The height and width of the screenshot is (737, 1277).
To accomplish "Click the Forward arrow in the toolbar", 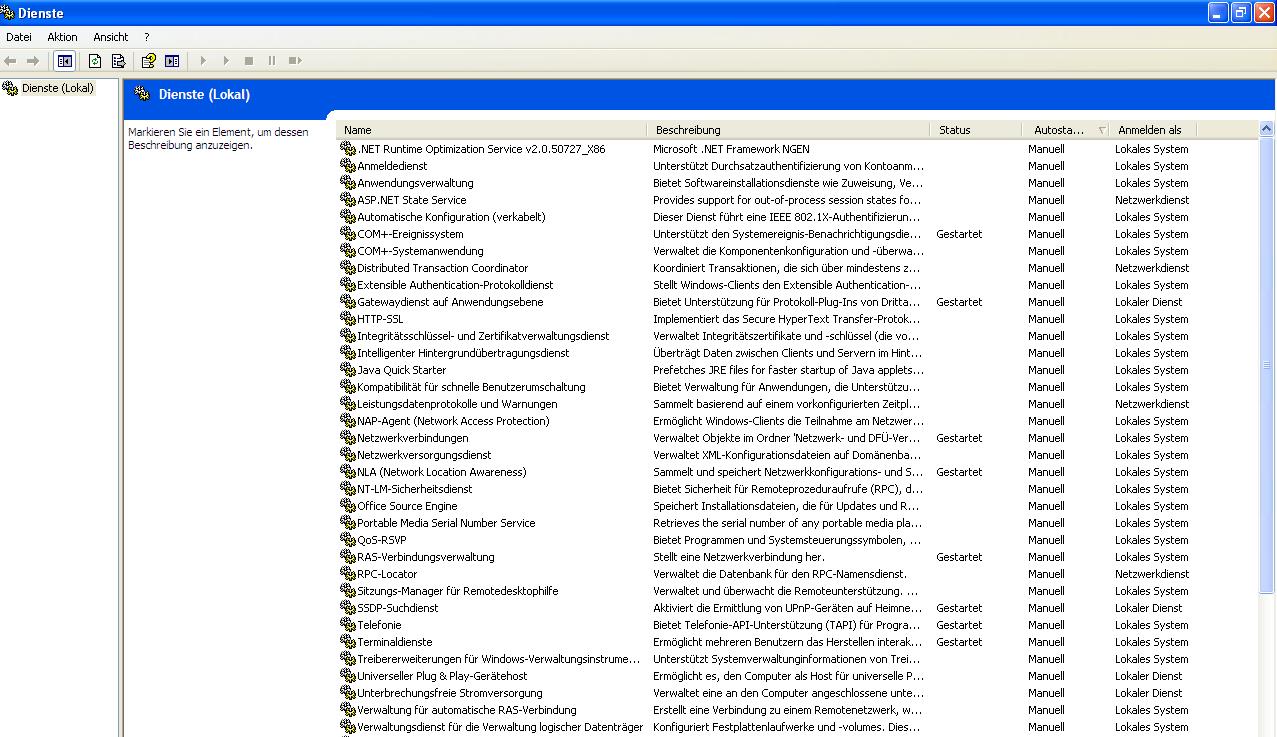I will pyautogui.click(x=33, y=61).
